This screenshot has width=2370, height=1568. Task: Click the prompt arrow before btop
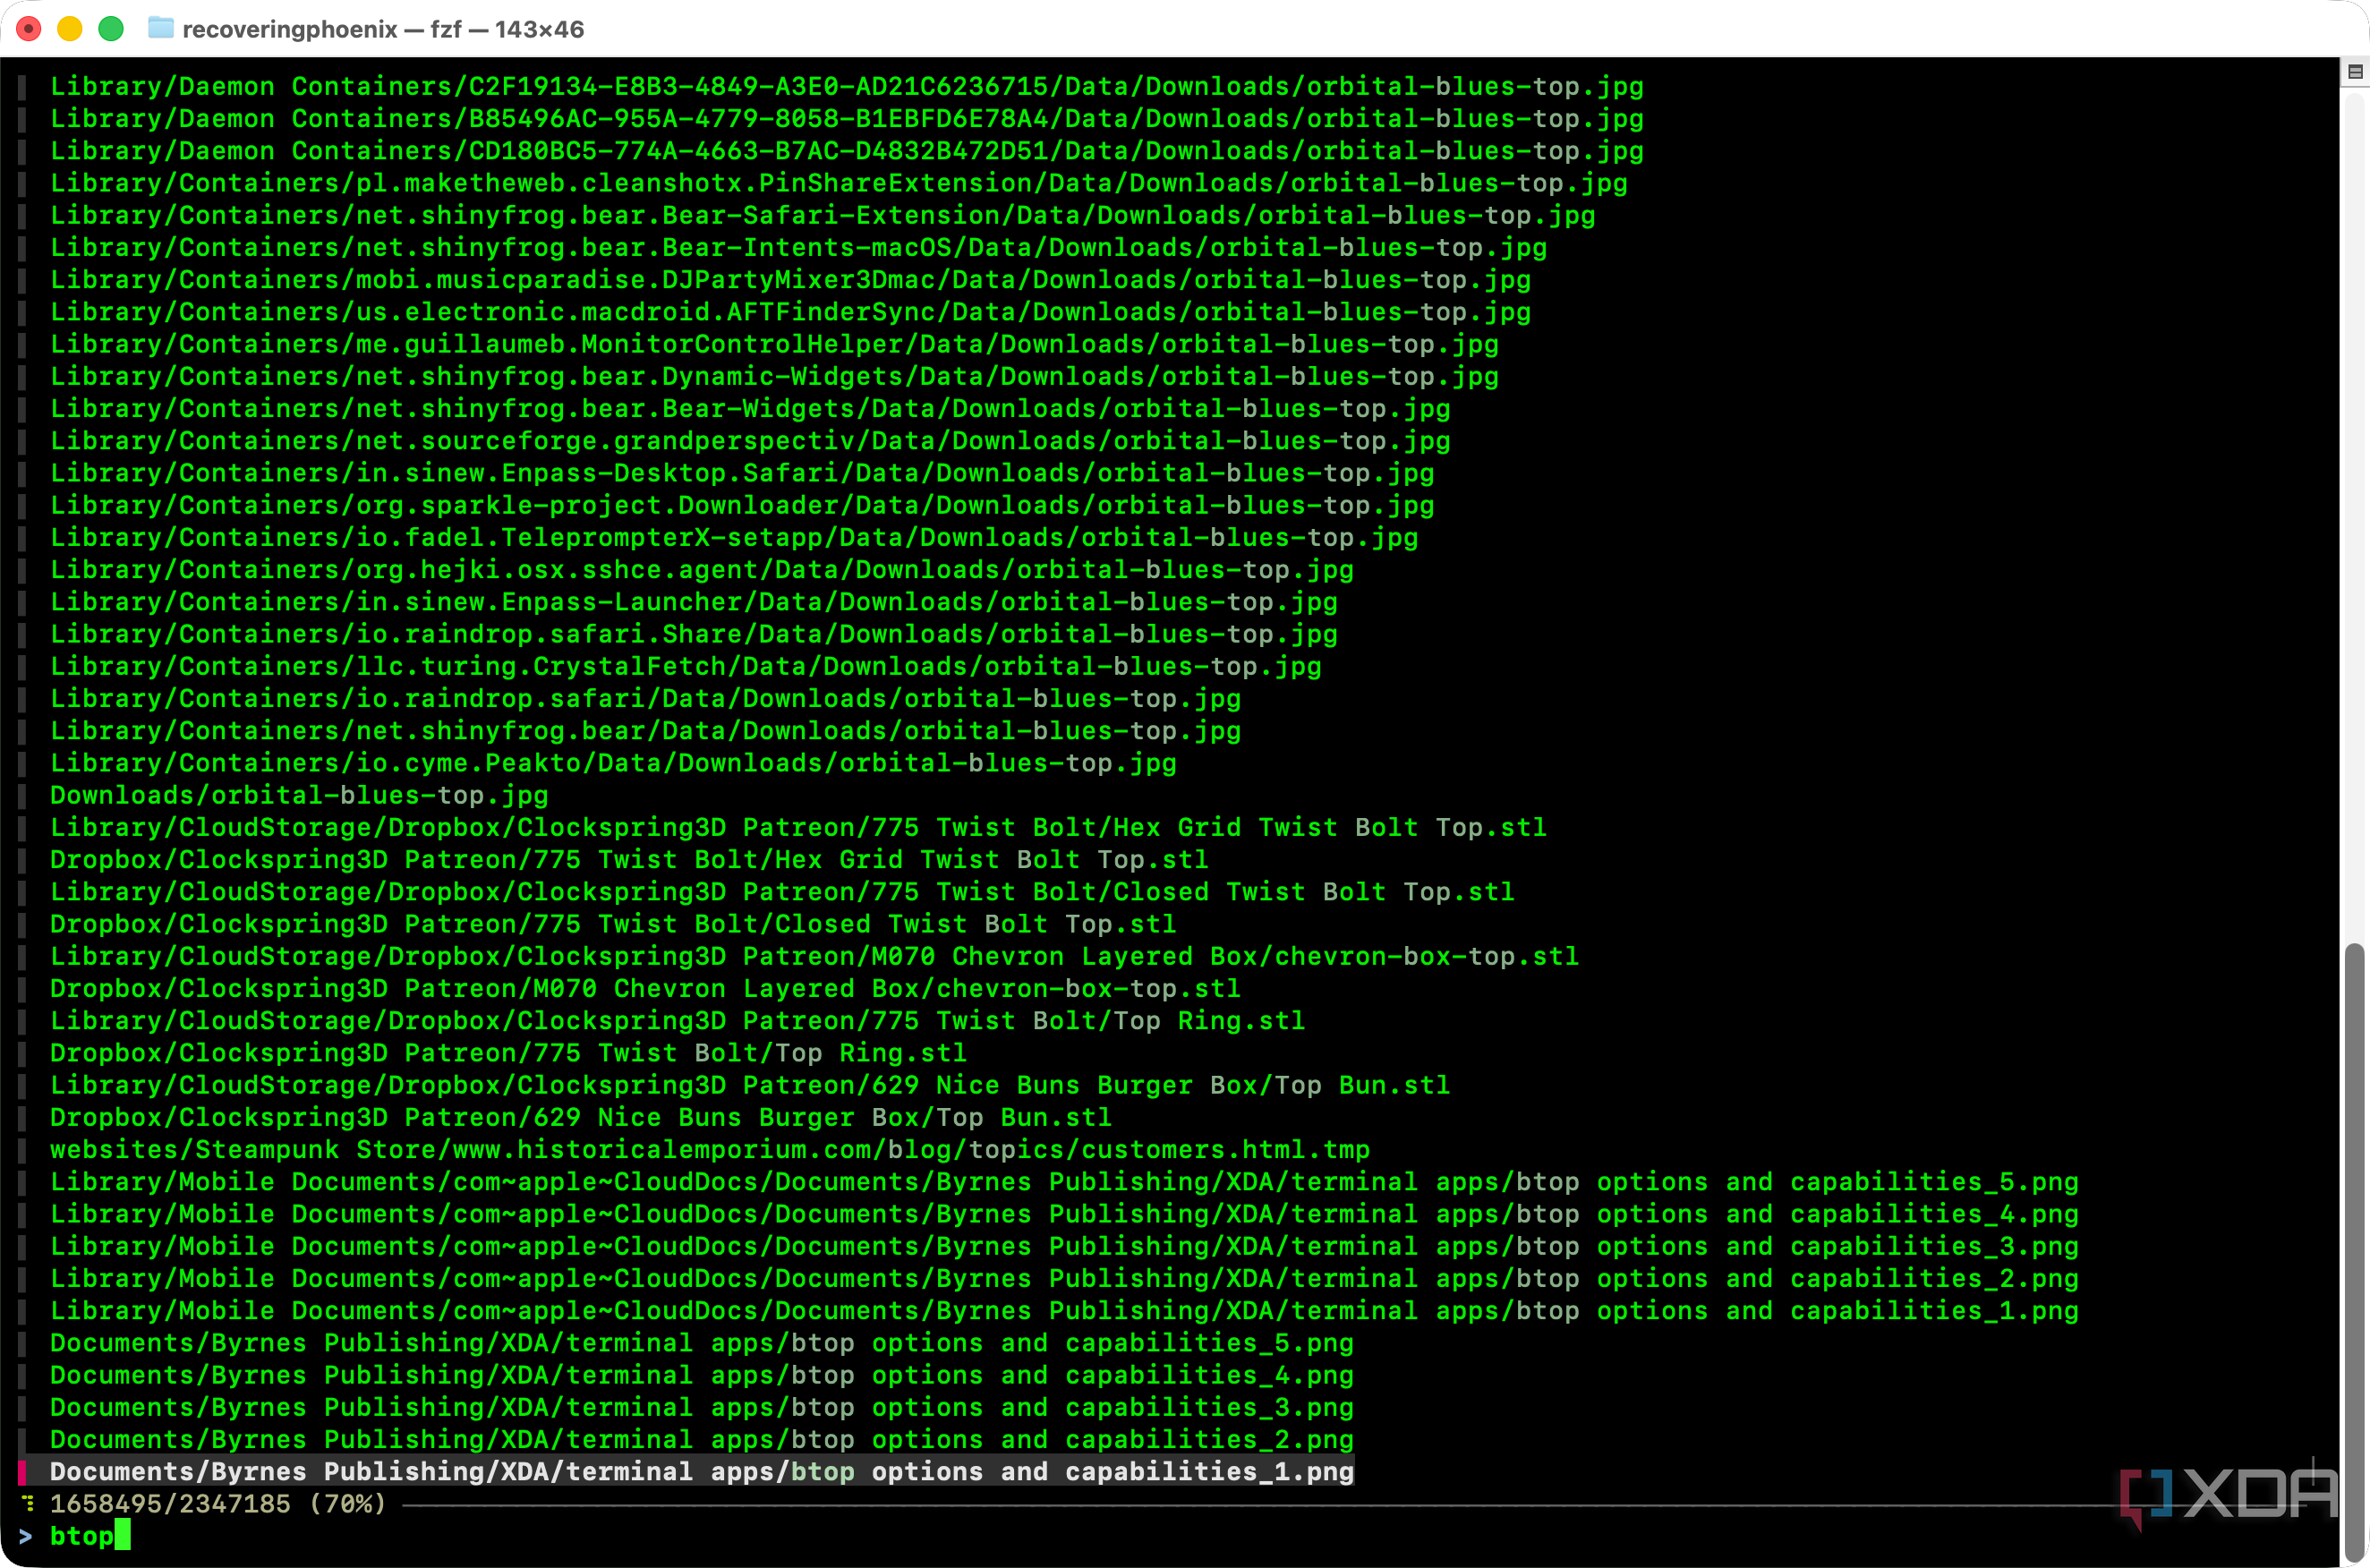(x=26, y=1536)
